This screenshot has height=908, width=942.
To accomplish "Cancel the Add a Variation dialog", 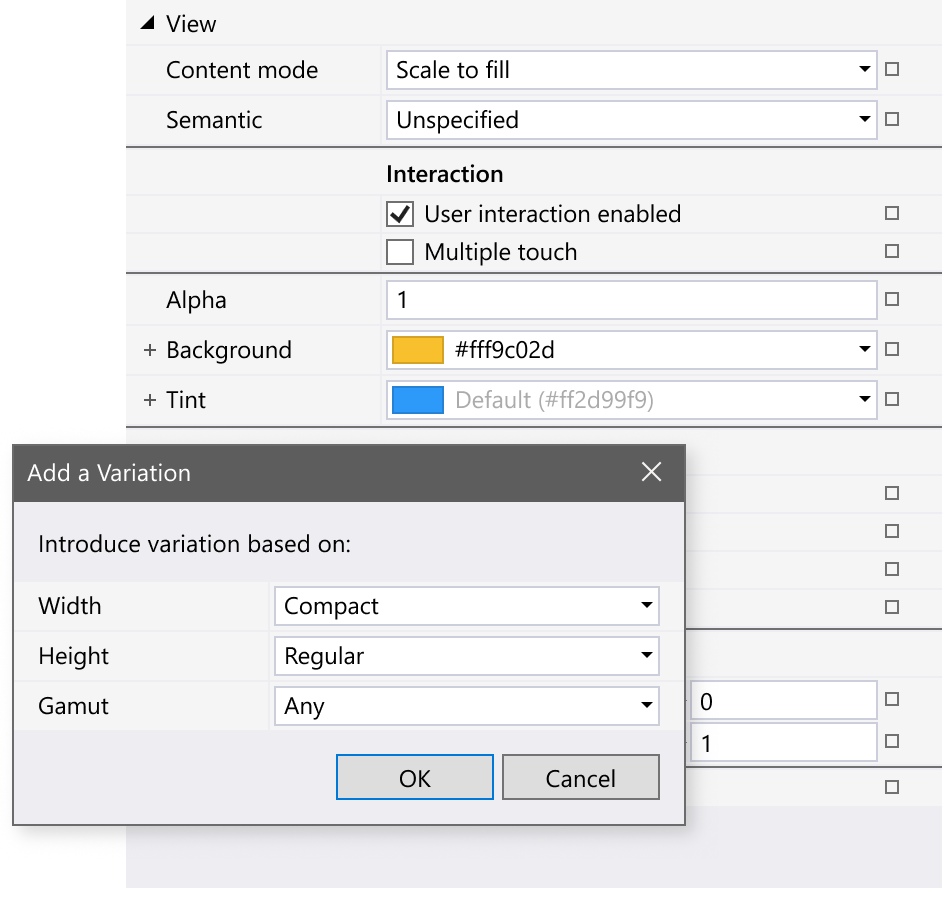I will [580, 777].
